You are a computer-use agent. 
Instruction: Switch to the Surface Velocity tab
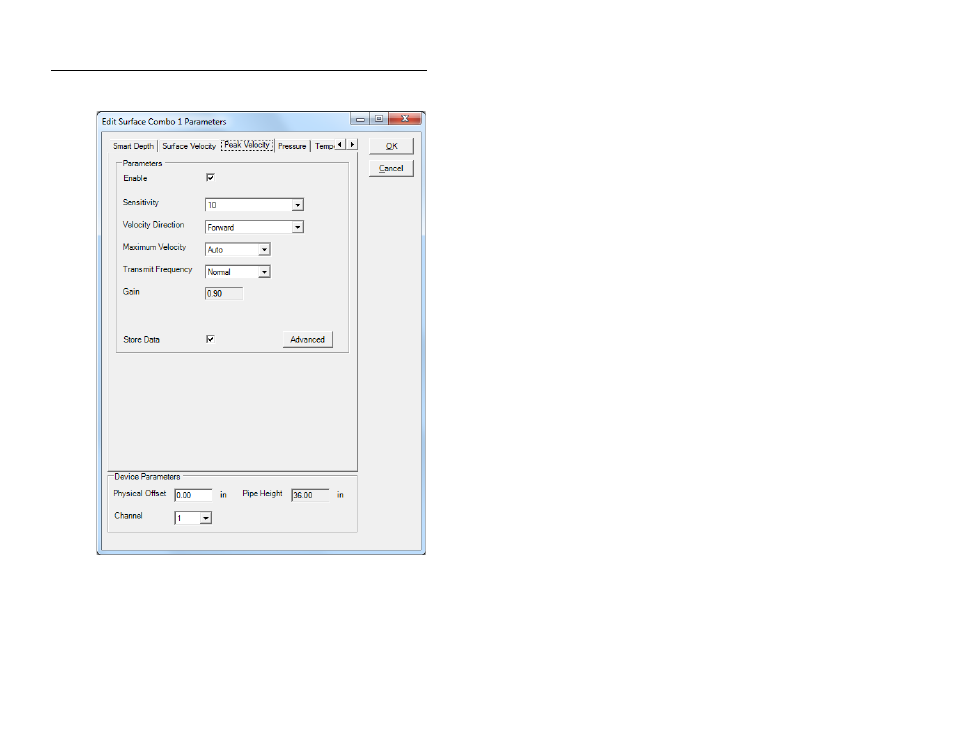189,146
